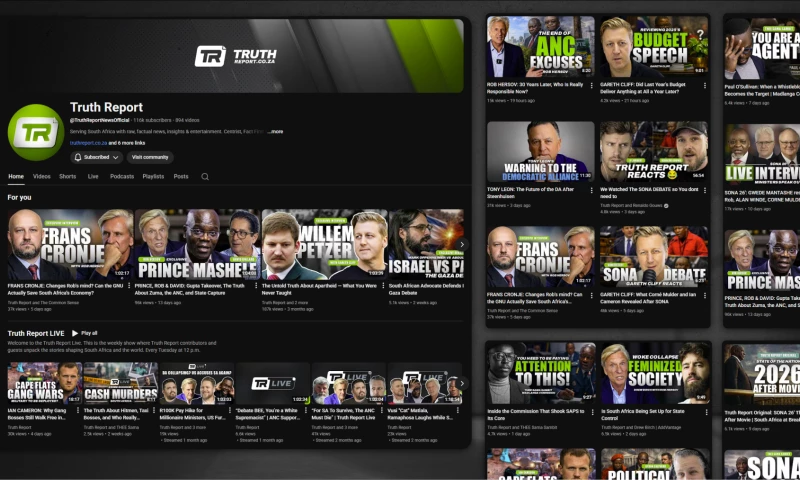Viewport: 800px width, 480px height.
Task: Click the Visit community button
Action: [x=150, y=157]
